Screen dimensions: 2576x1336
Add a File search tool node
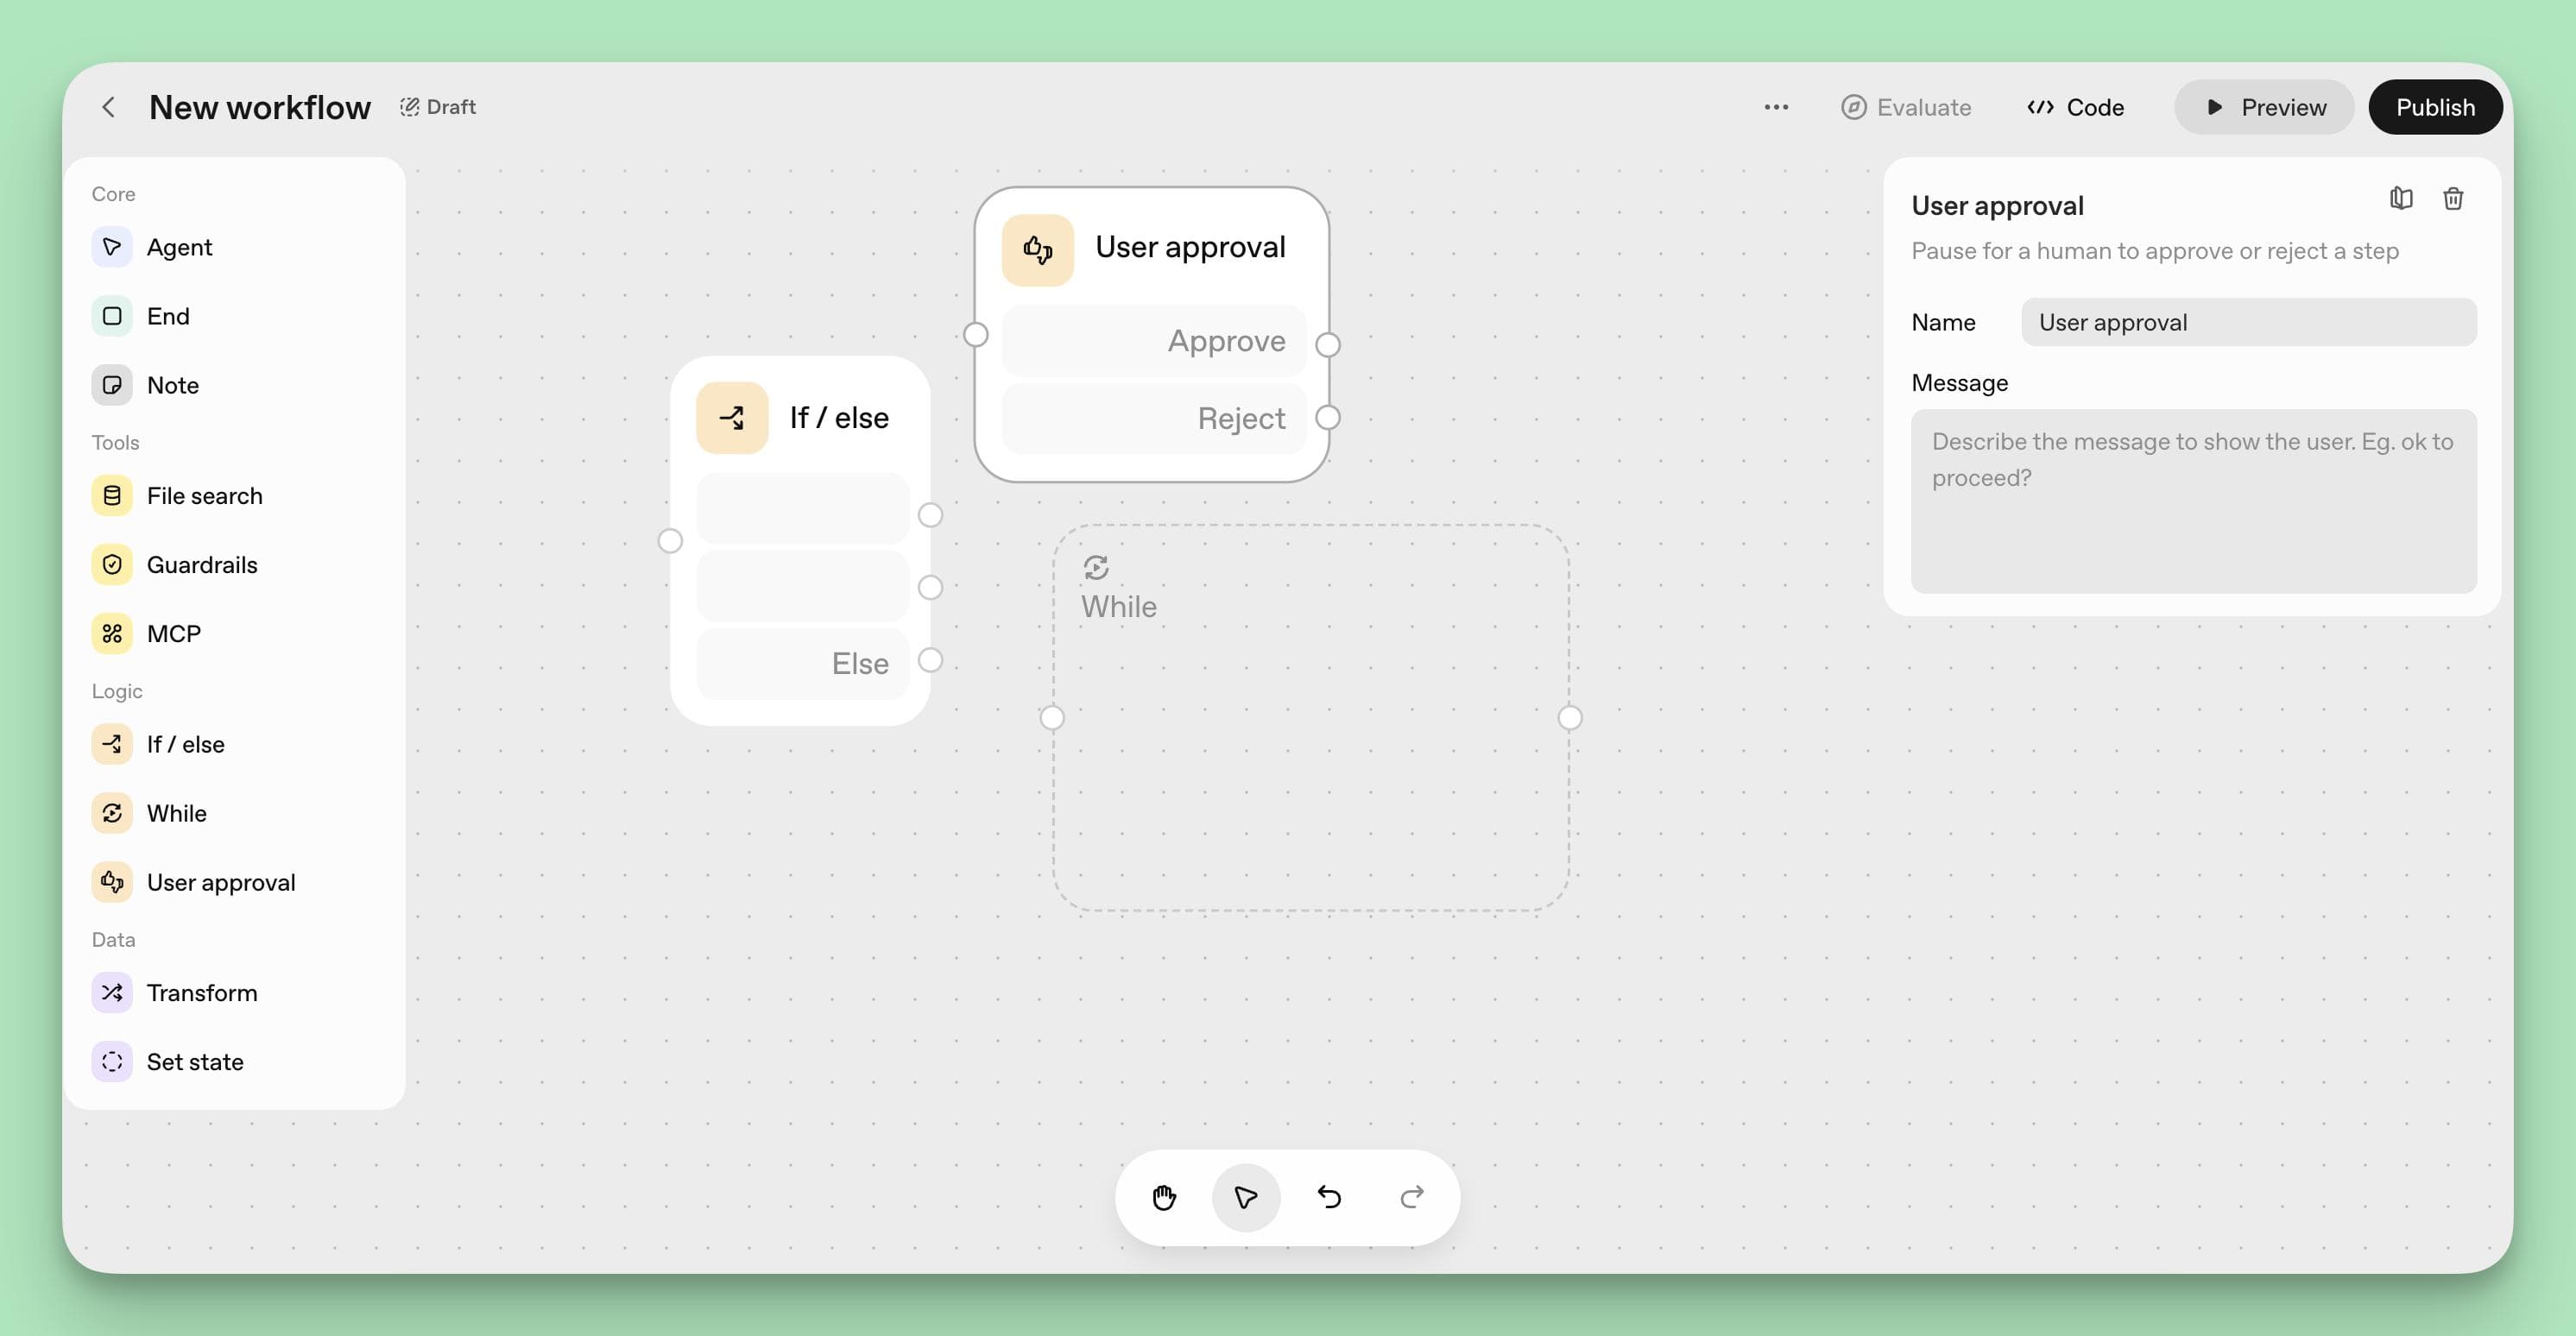click(204, 495)
